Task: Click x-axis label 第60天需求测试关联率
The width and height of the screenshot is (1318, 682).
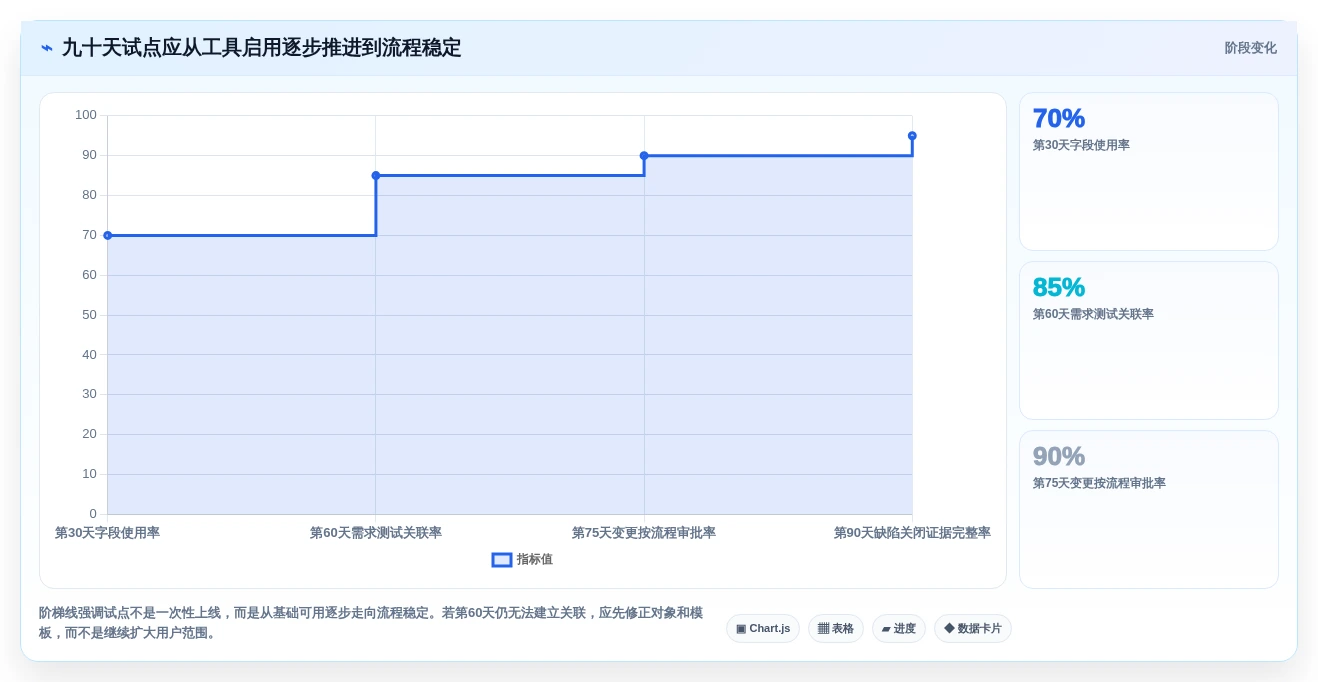Action: [x=376, y=533]
